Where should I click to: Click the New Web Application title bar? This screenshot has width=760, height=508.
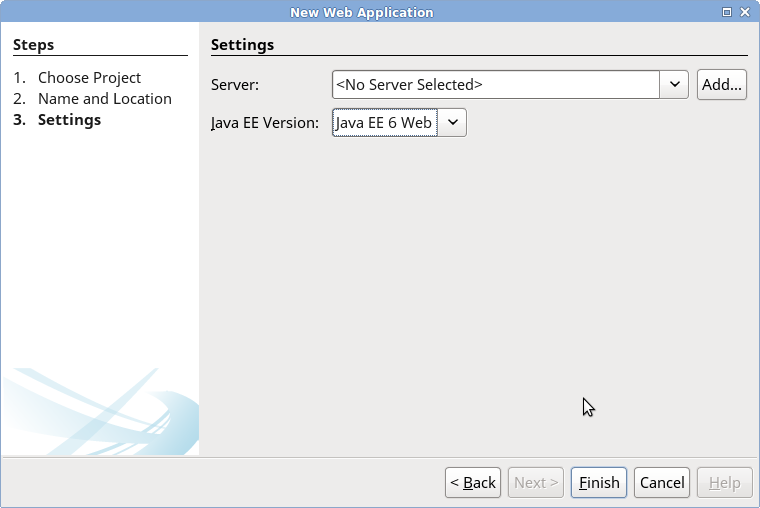pos(362,12)
